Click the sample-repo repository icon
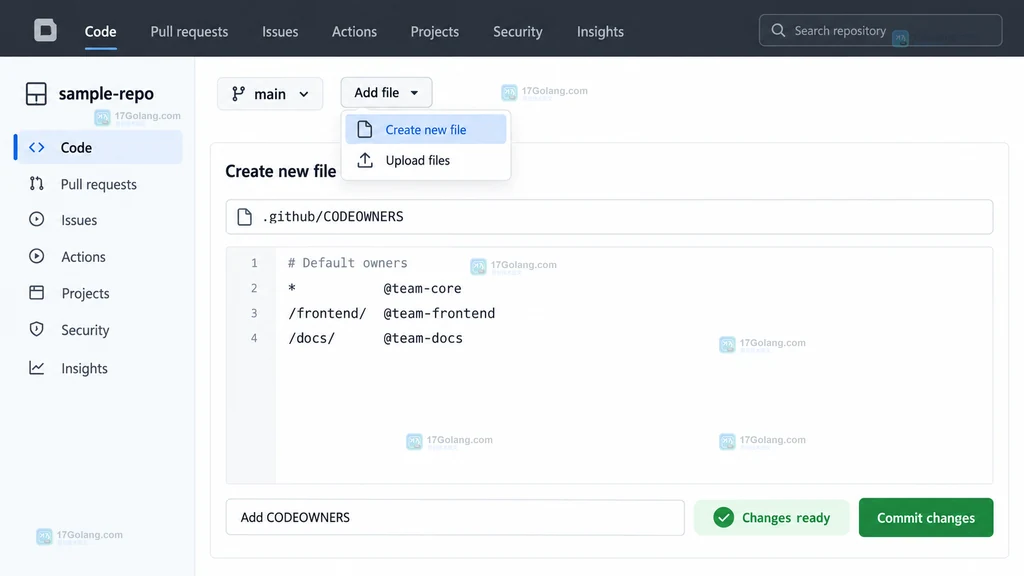Screen dimensions: 1024x576 coord(36,93)
